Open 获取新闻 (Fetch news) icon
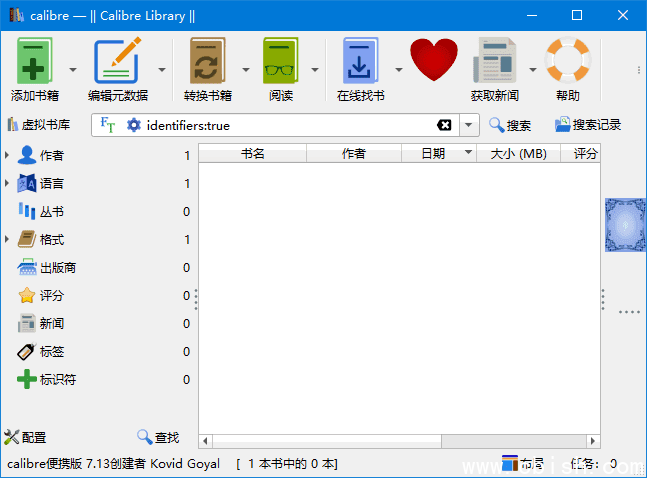This screenshot has height=478, width=647. (494, 63)
